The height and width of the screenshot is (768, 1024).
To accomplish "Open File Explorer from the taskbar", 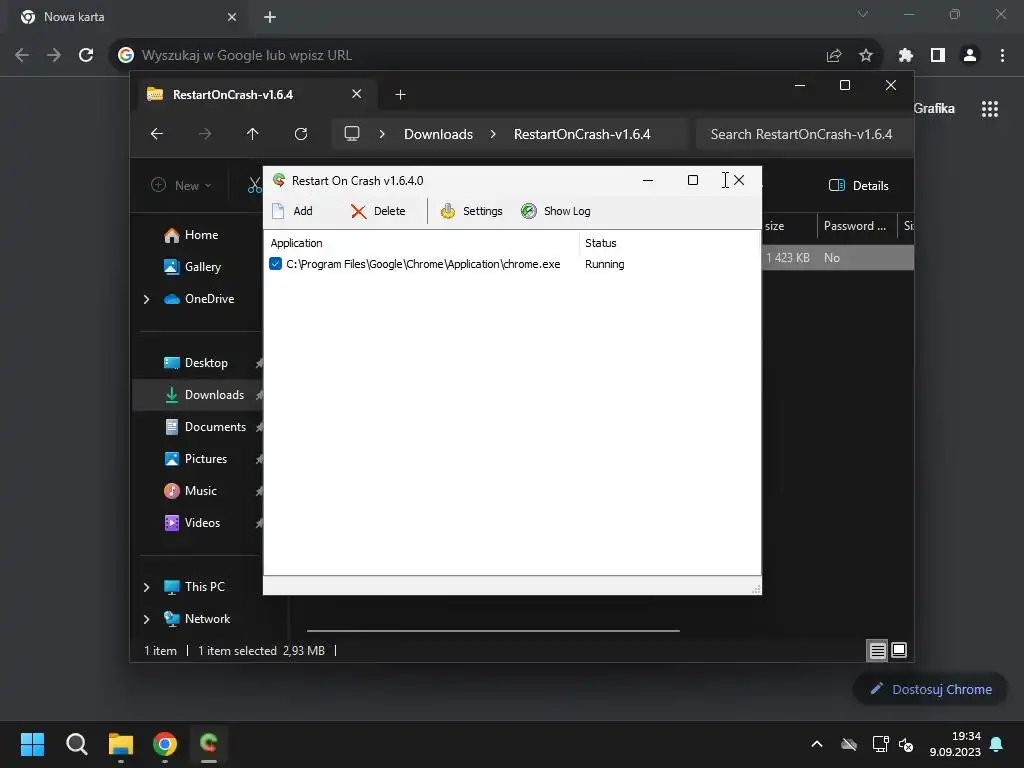I will coord(121,744).
